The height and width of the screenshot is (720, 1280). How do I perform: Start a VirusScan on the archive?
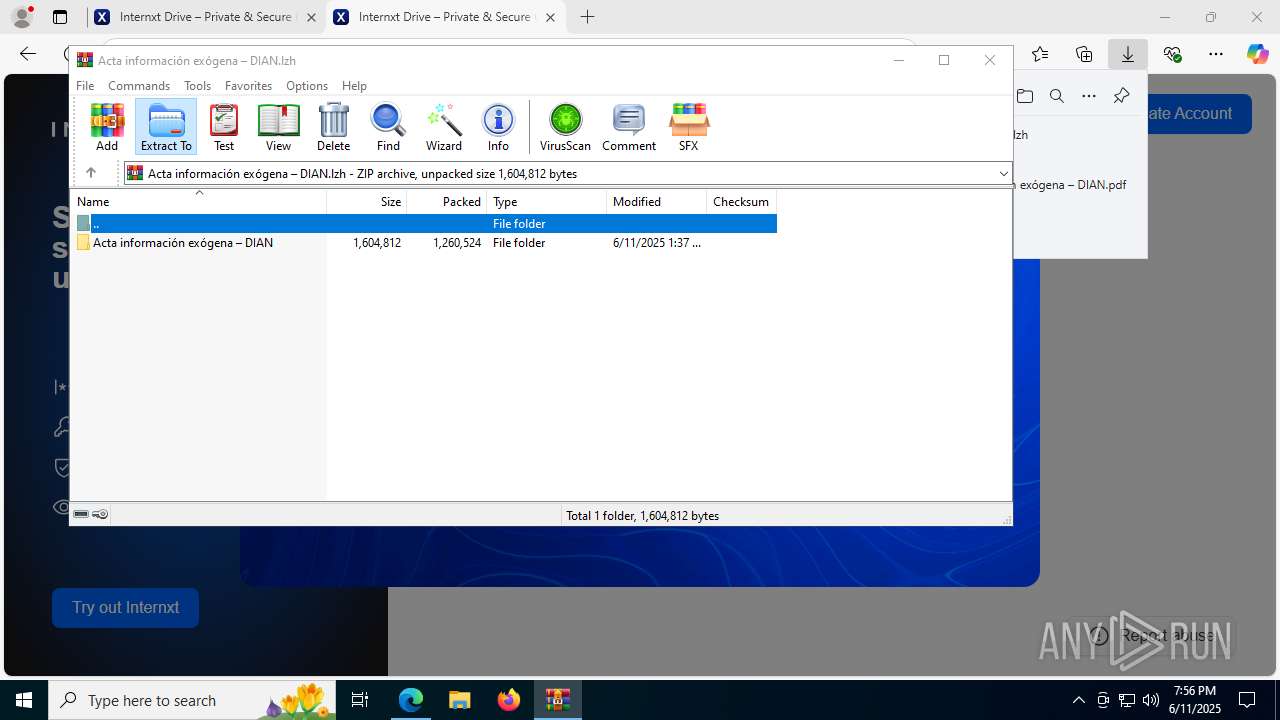point(565,127)
